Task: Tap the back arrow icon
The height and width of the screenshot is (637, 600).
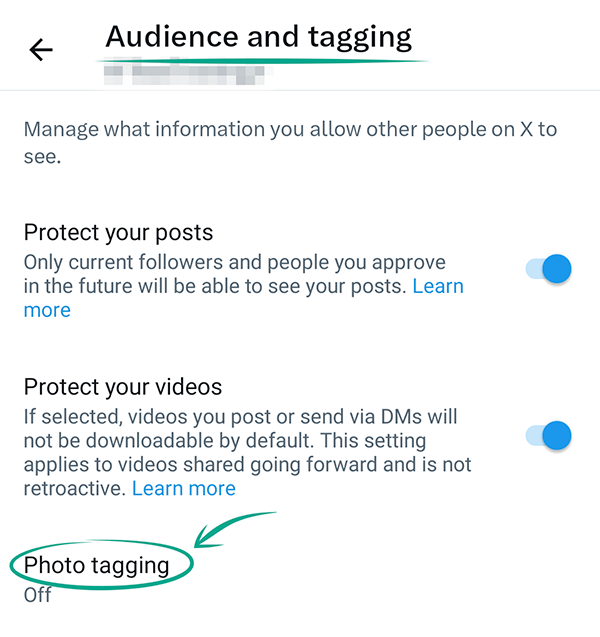Action: click(x=41, y=49)
